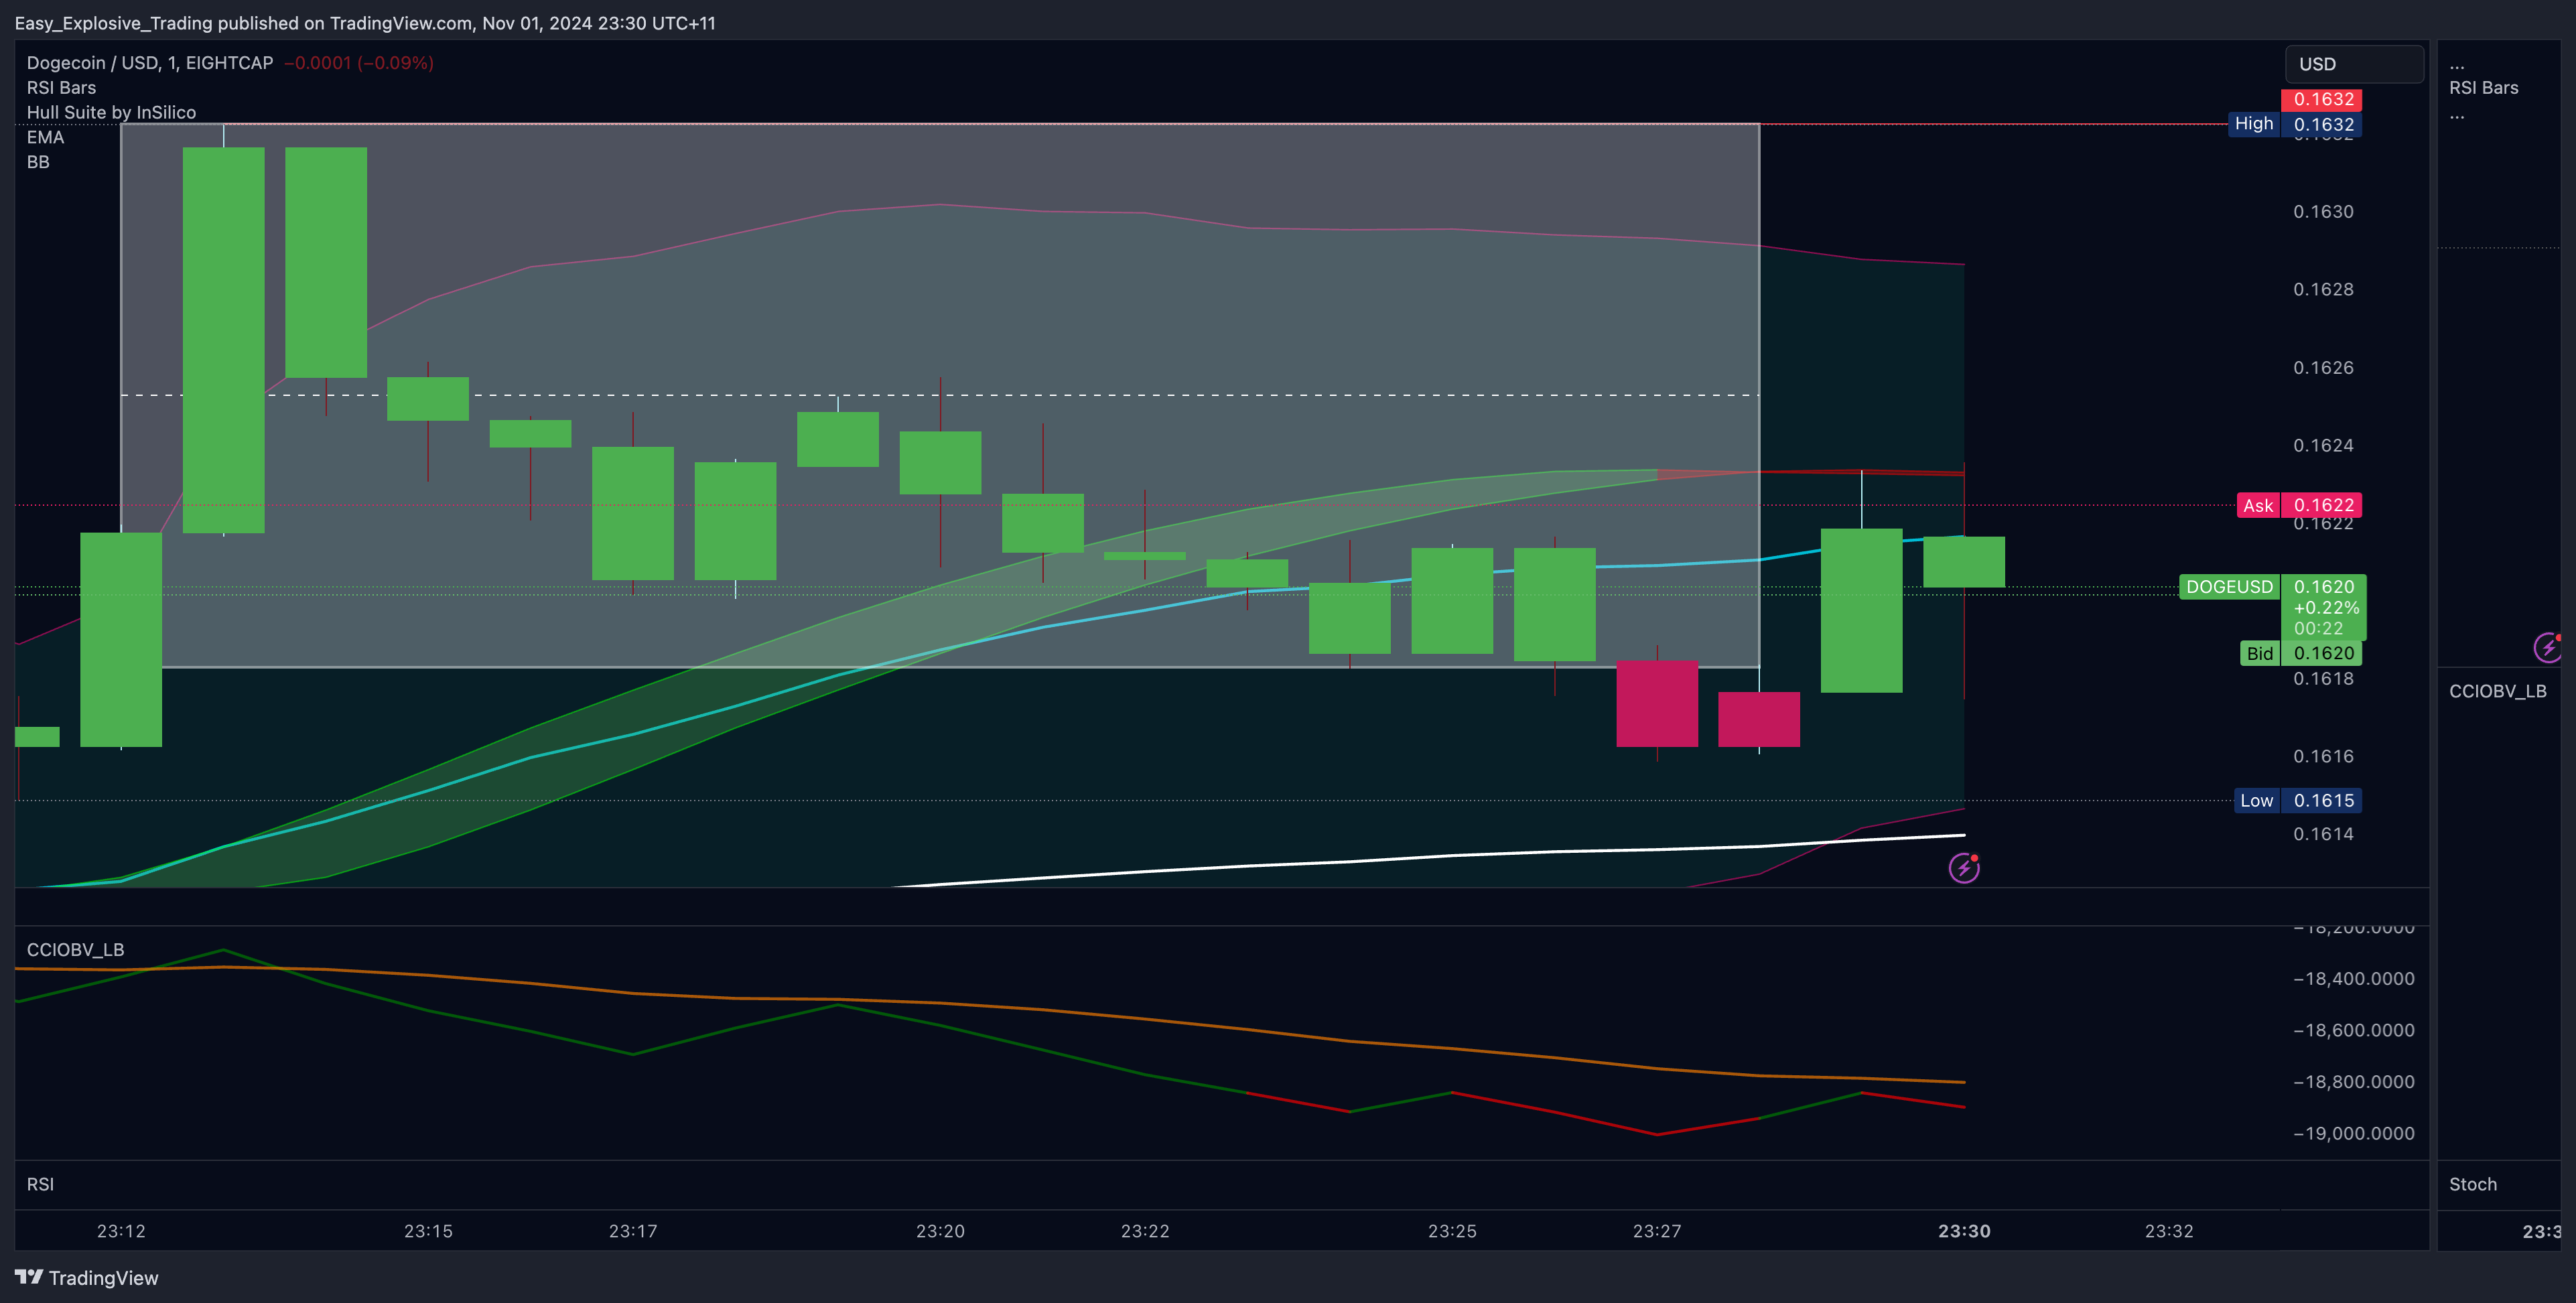Click the -19,000.0000 indicator axis value
Image resolution: width=2576 pixels, height=1303 pixels.
click(2353, 1133)
